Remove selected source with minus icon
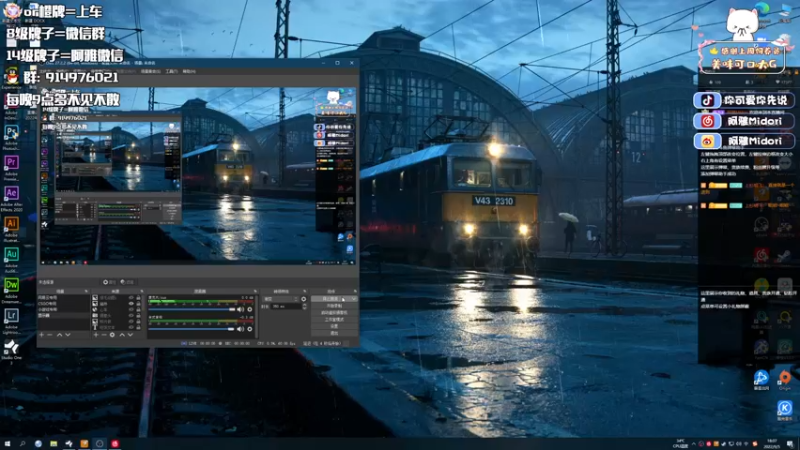This screenshot has width=800, height=450. point(104,335)
